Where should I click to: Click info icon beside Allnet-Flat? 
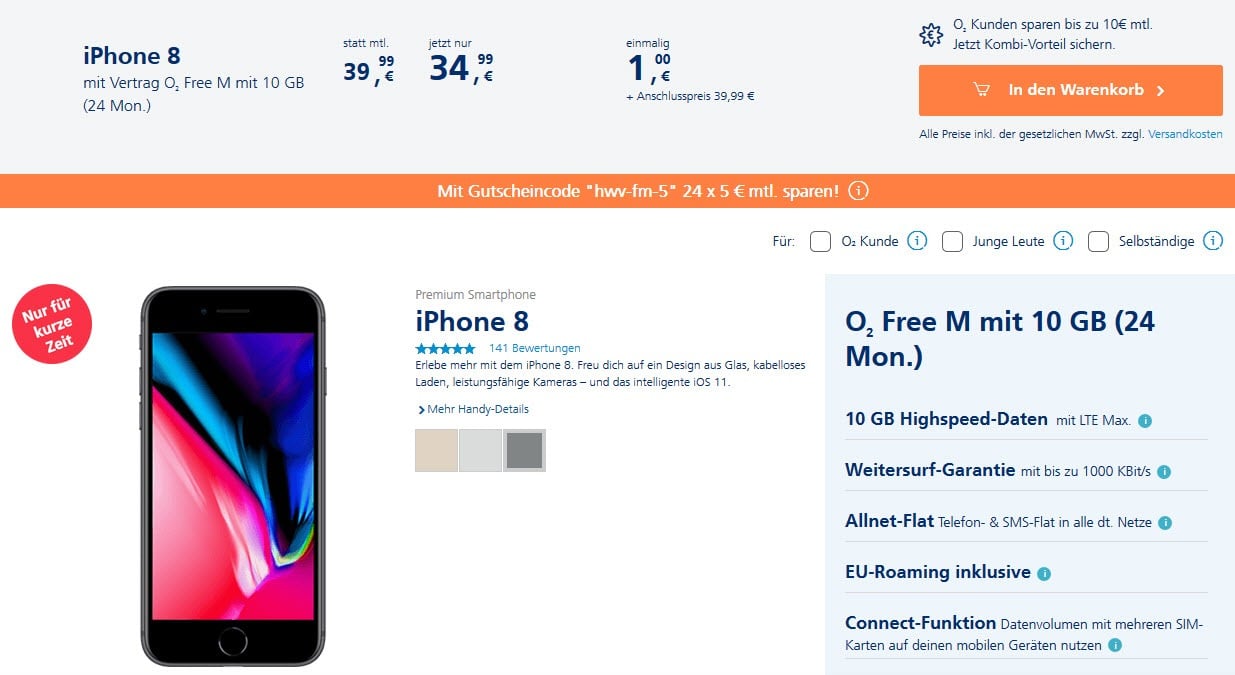(x=1165, y=523)
